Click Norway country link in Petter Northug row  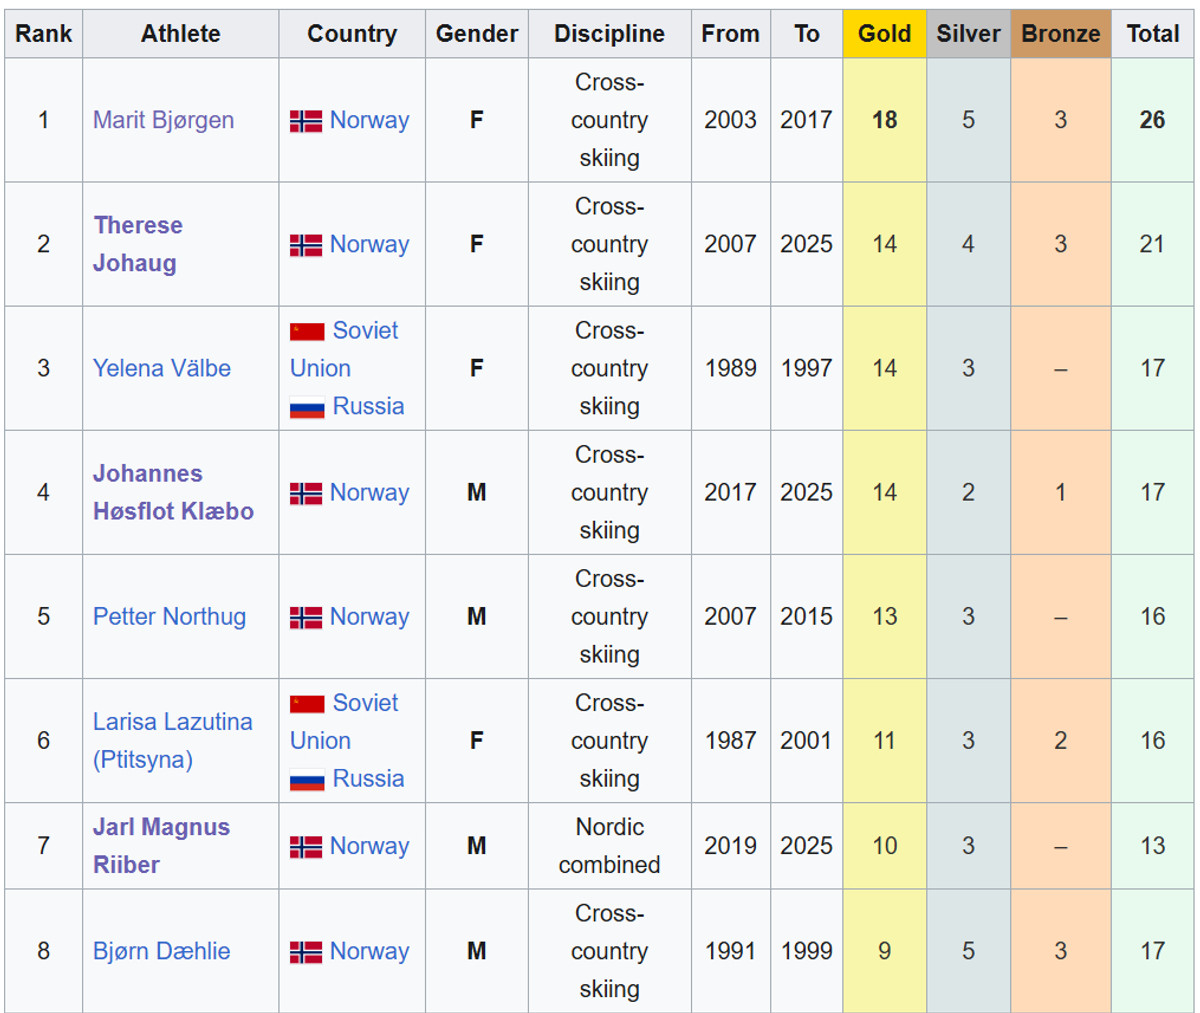(369, 616)
